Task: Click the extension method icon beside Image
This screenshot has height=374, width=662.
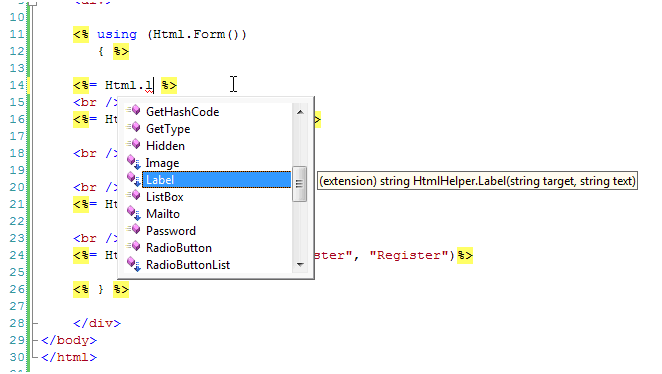Action: pyautogui.click(x=134, y=163)
